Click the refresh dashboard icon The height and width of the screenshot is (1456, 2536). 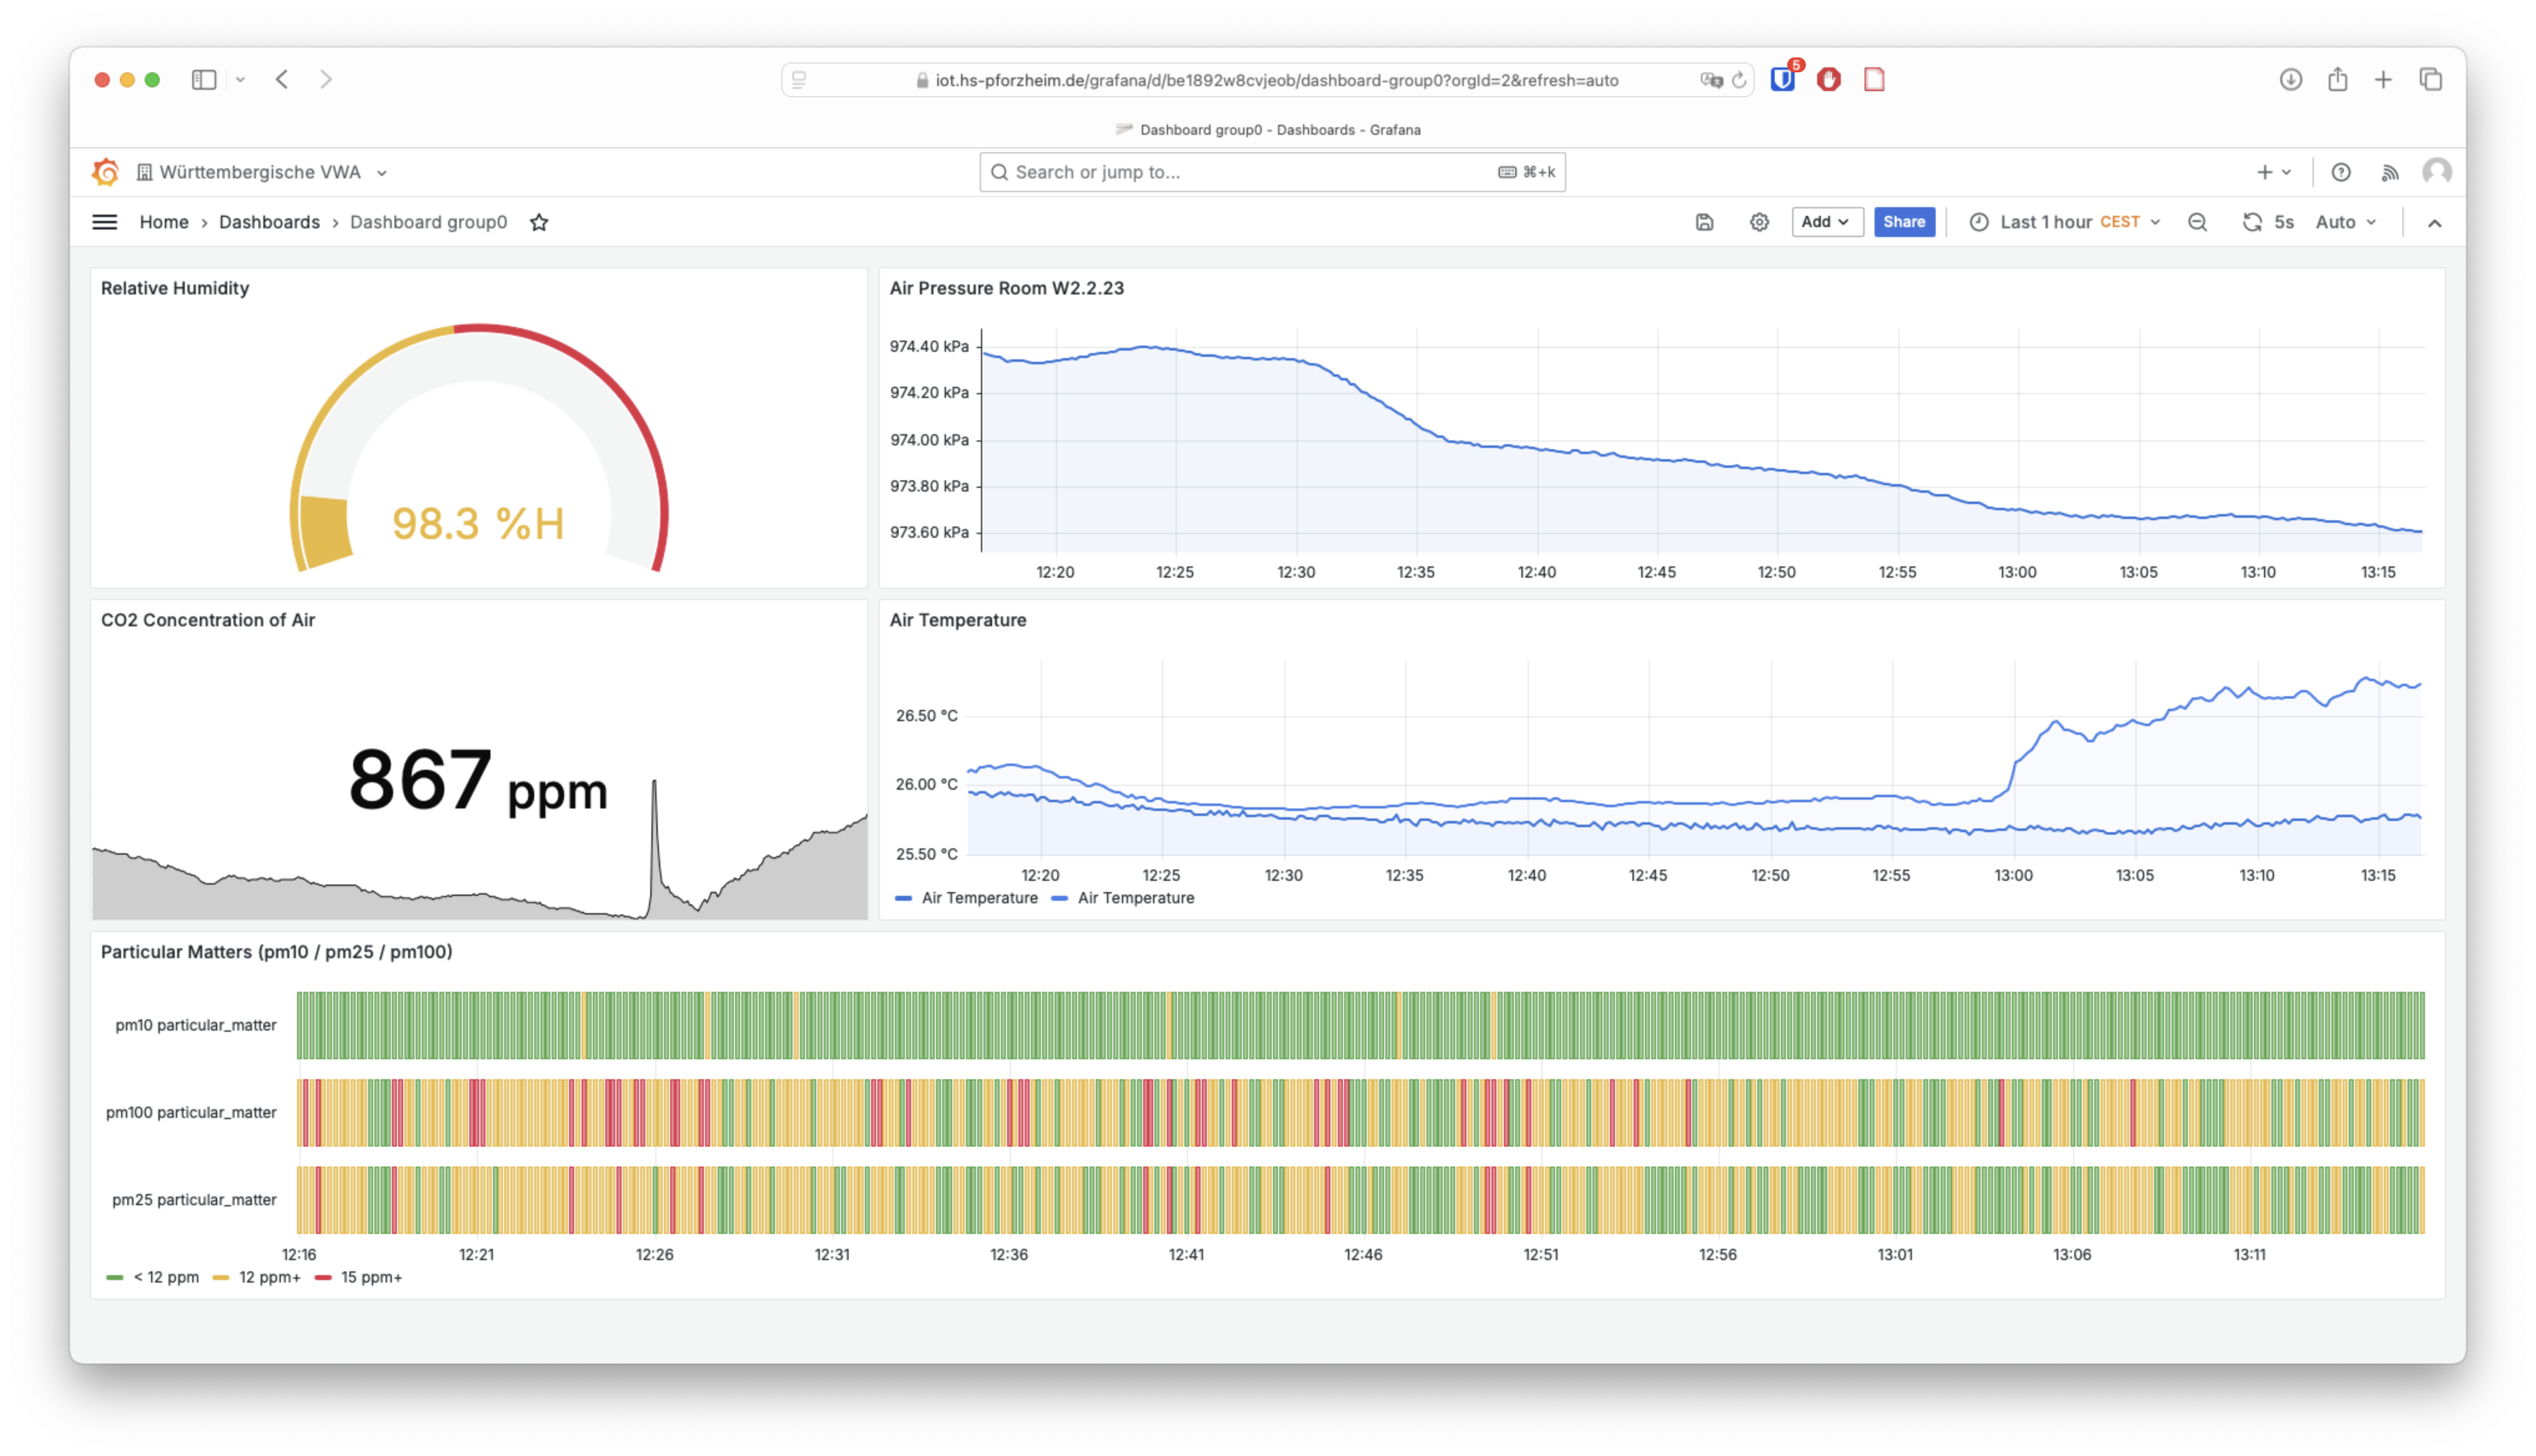[x=2251, y=222]
